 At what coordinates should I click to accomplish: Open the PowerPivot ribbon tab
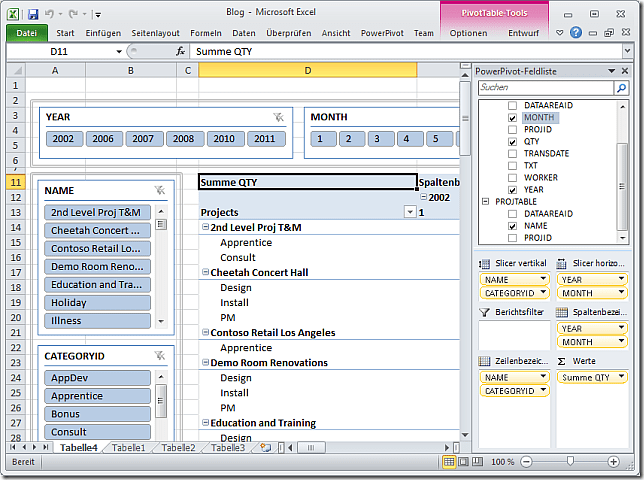point(382,33)
